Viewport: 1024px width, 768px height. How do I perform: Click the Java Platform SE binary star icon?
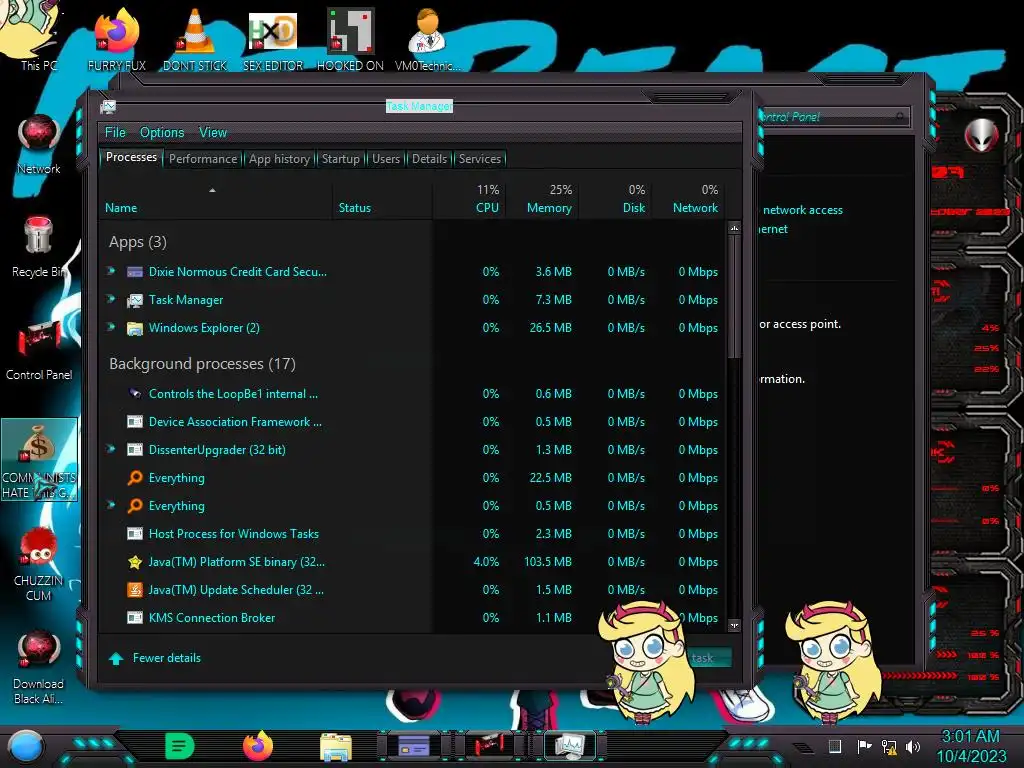135,562
